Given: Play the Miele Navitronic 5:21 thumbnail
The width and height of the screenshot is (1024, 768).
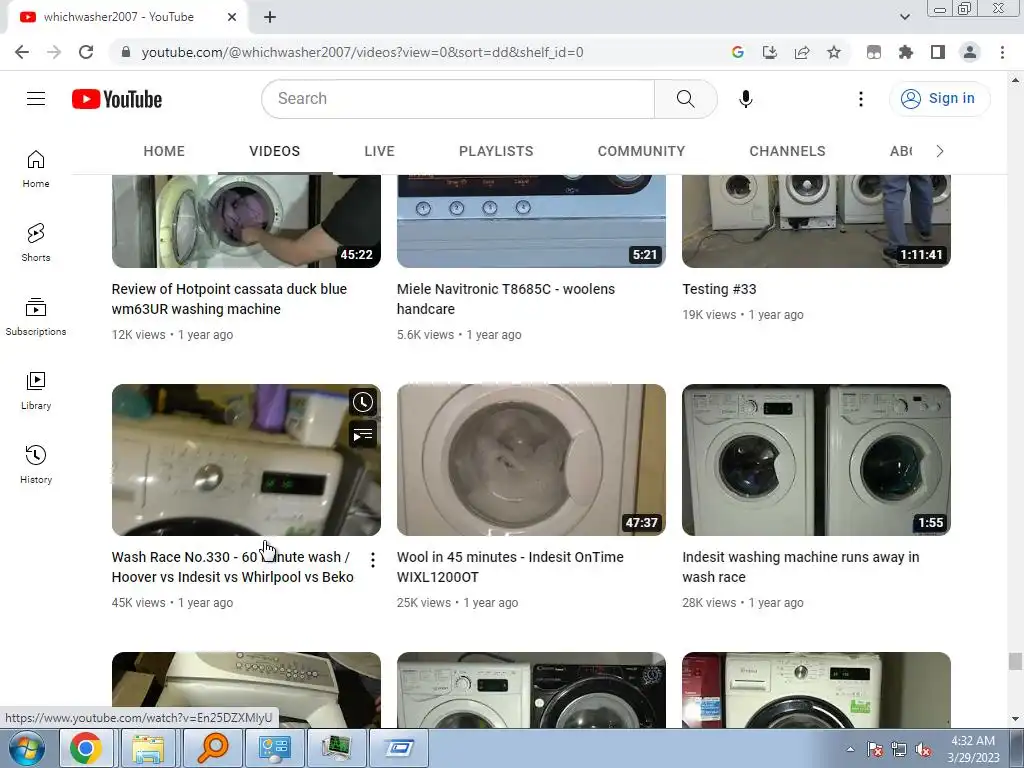Looking at the screenshot, I should [x=531, y=221].
